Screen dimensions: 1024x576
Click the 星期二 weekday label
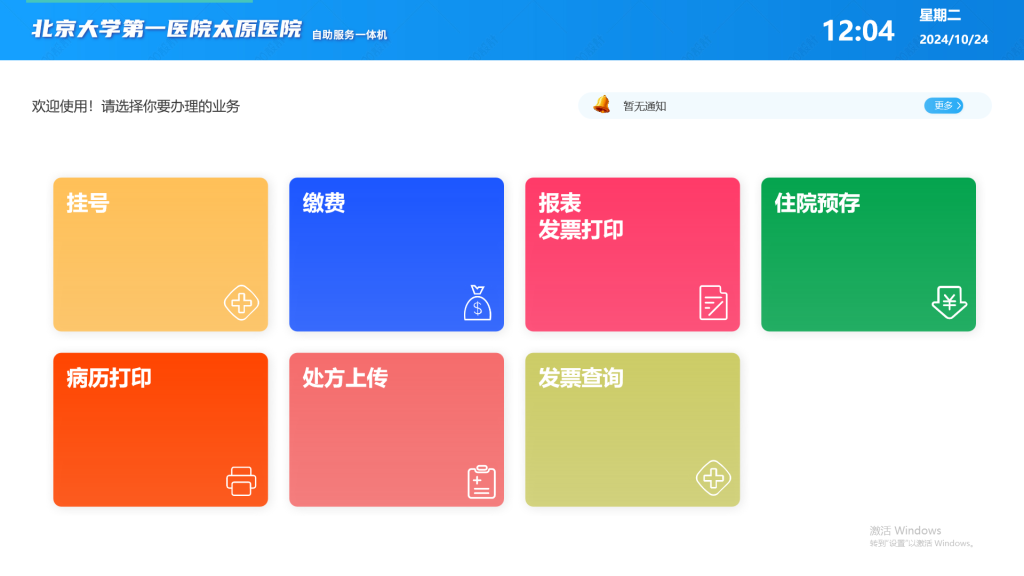(x=940, y=15)
